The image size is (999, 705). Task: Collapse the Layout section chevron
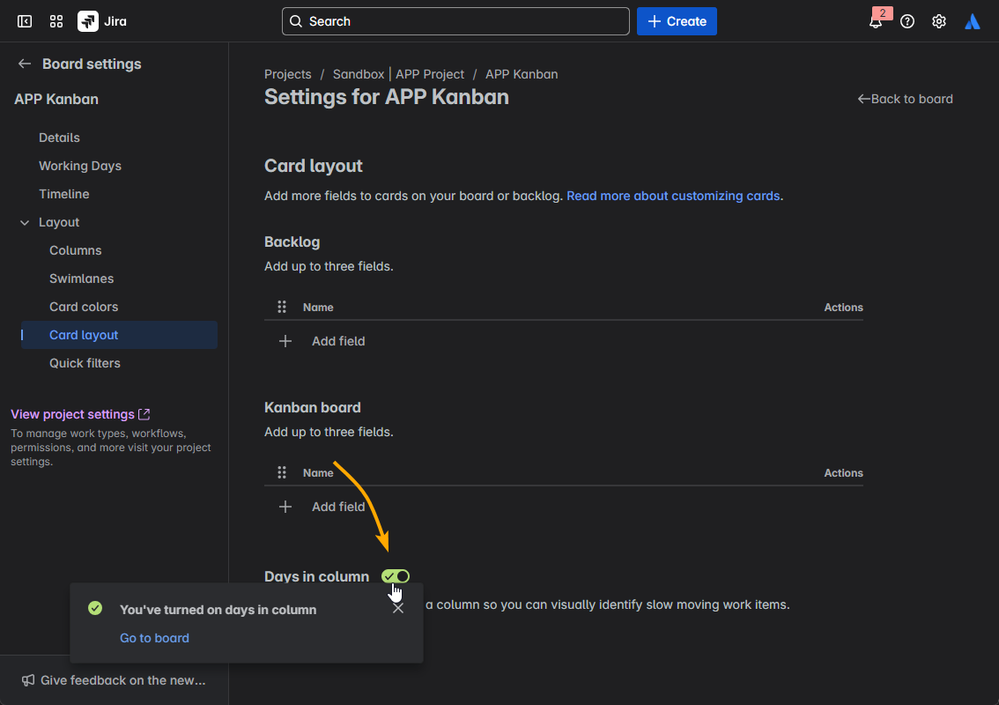tap(24, 222)
